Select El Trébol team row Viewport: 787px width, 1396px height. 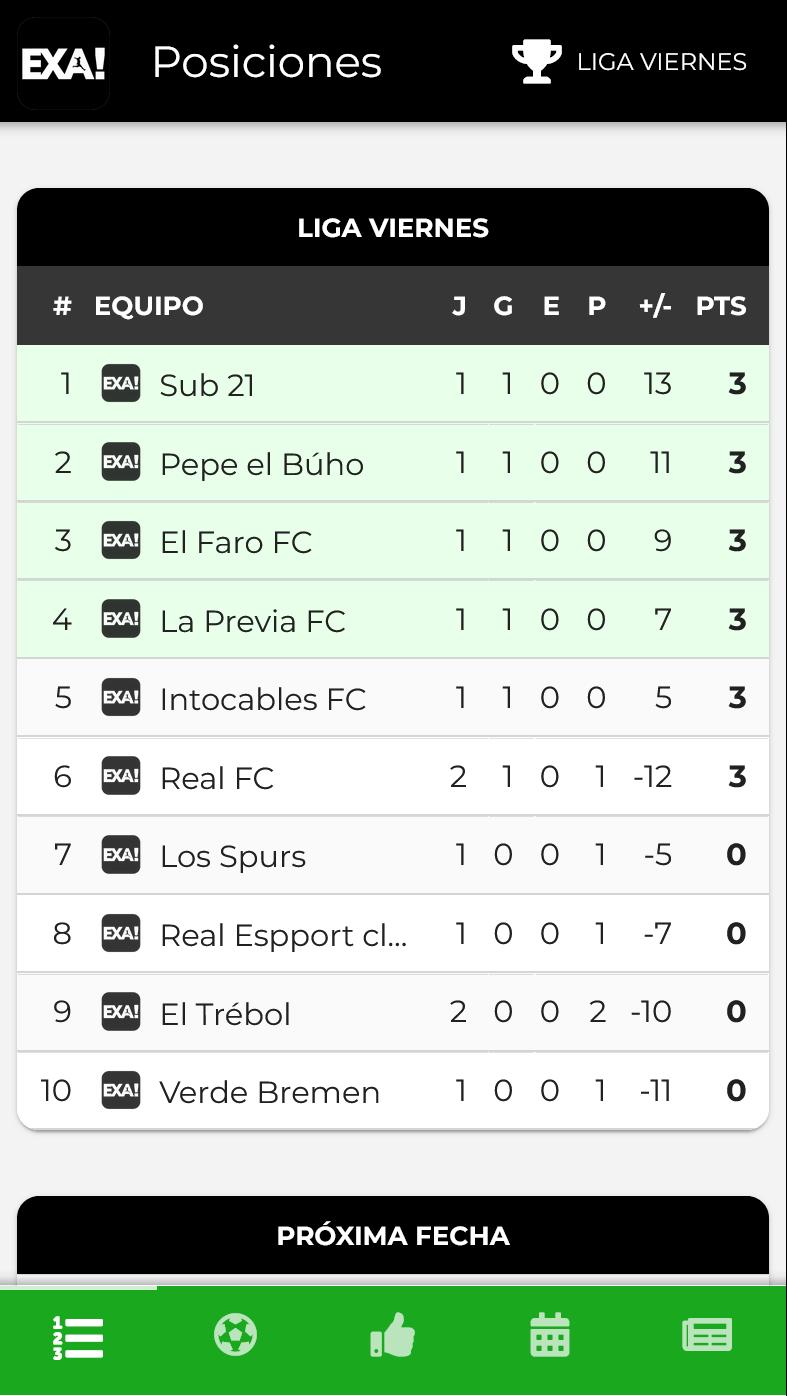click(x=393, y=1012)
